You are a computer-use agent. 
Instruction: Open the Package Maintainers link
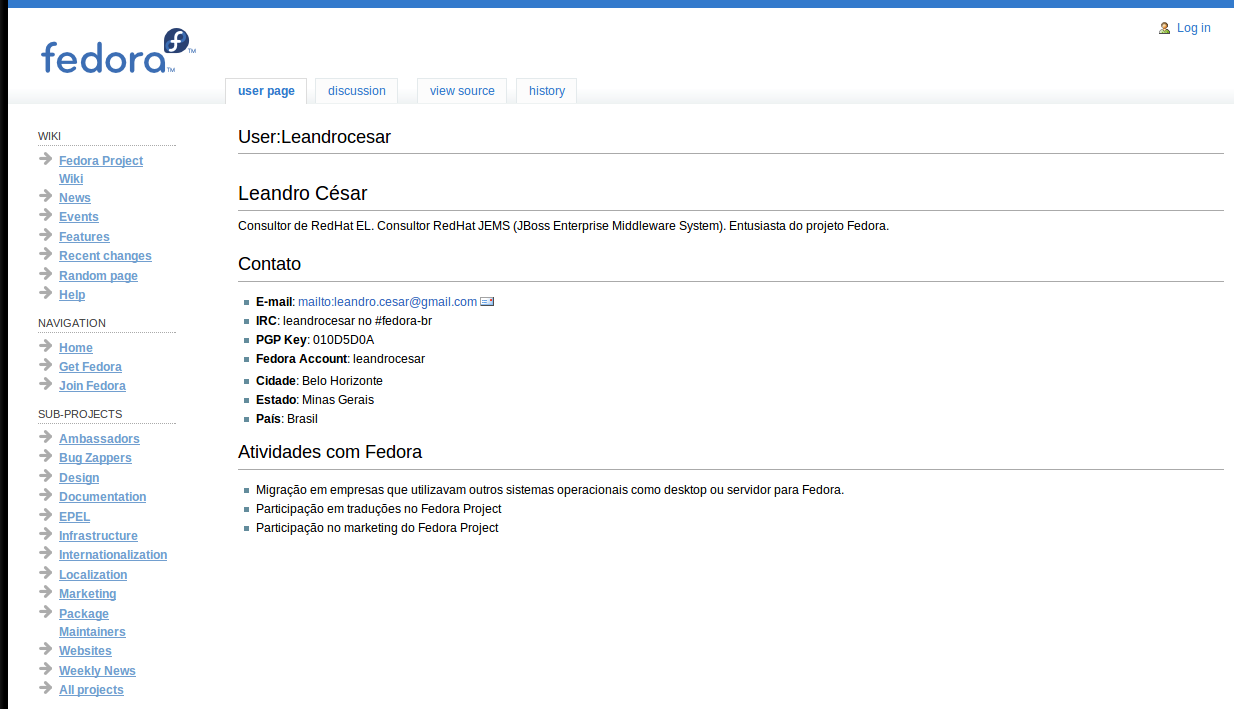(92, 623)
